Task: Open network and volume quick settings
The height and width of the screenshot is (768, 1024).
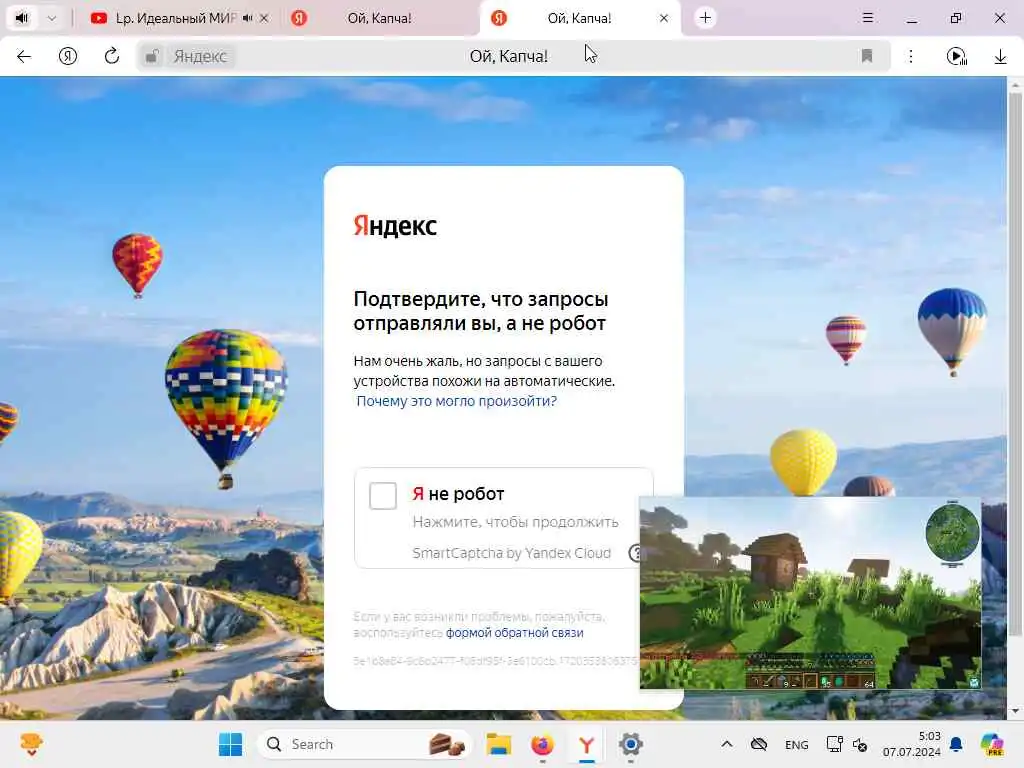Action: [846, 744]
